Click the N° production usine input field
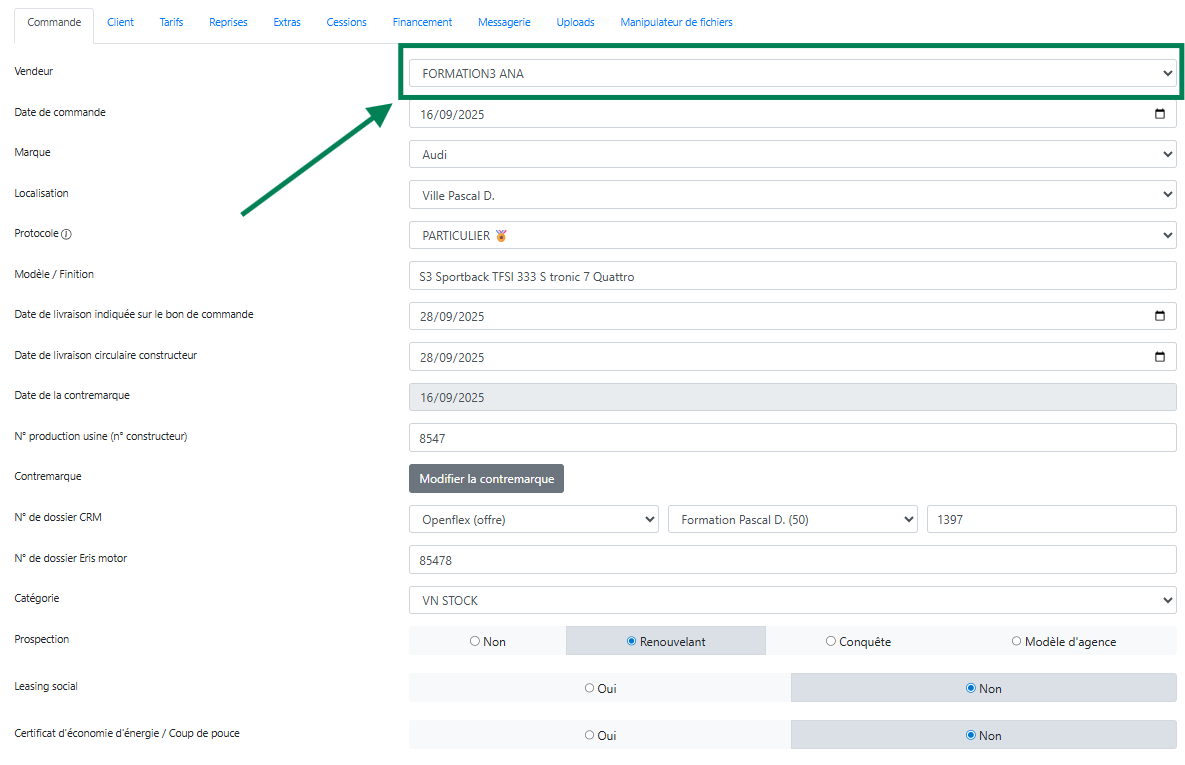Viewport: 1185px width, 765px height. (x=792, y=438)
